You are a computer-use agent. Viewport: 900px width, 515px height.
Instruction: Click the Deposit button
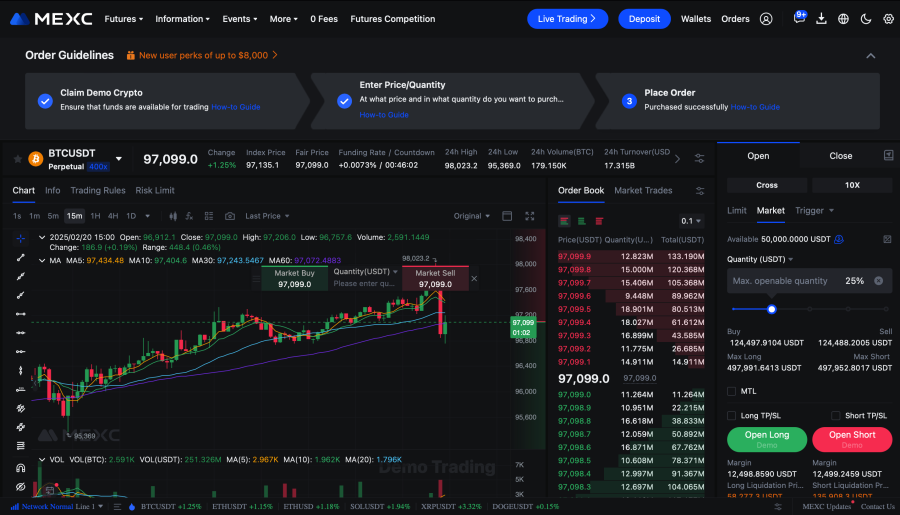pyautogui.click(x=644, y=19)
